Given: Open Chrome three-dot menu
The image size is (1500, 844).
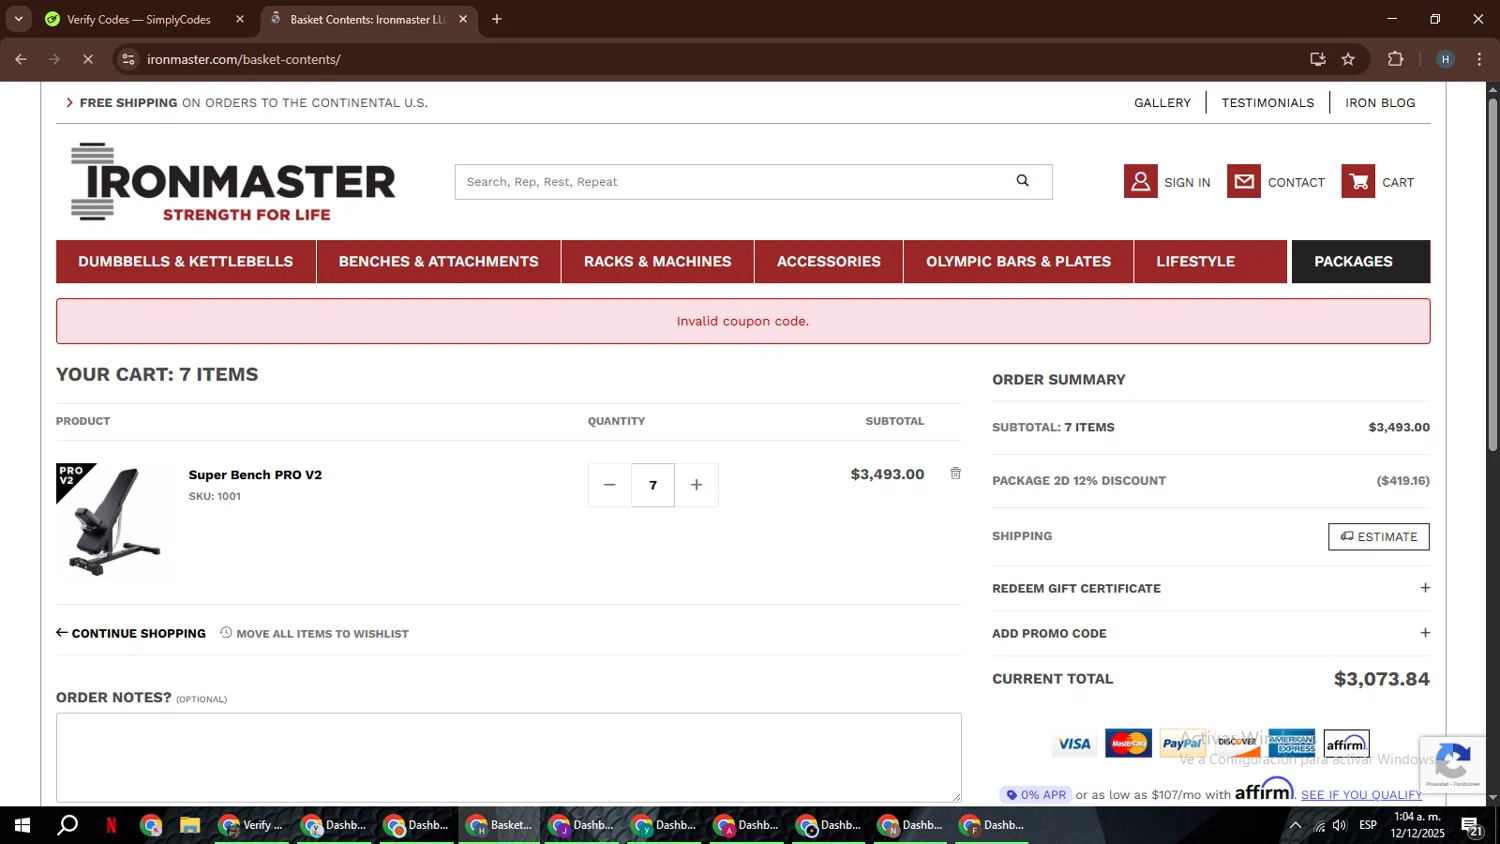Looking at the screenshot, I should 1479,60.
